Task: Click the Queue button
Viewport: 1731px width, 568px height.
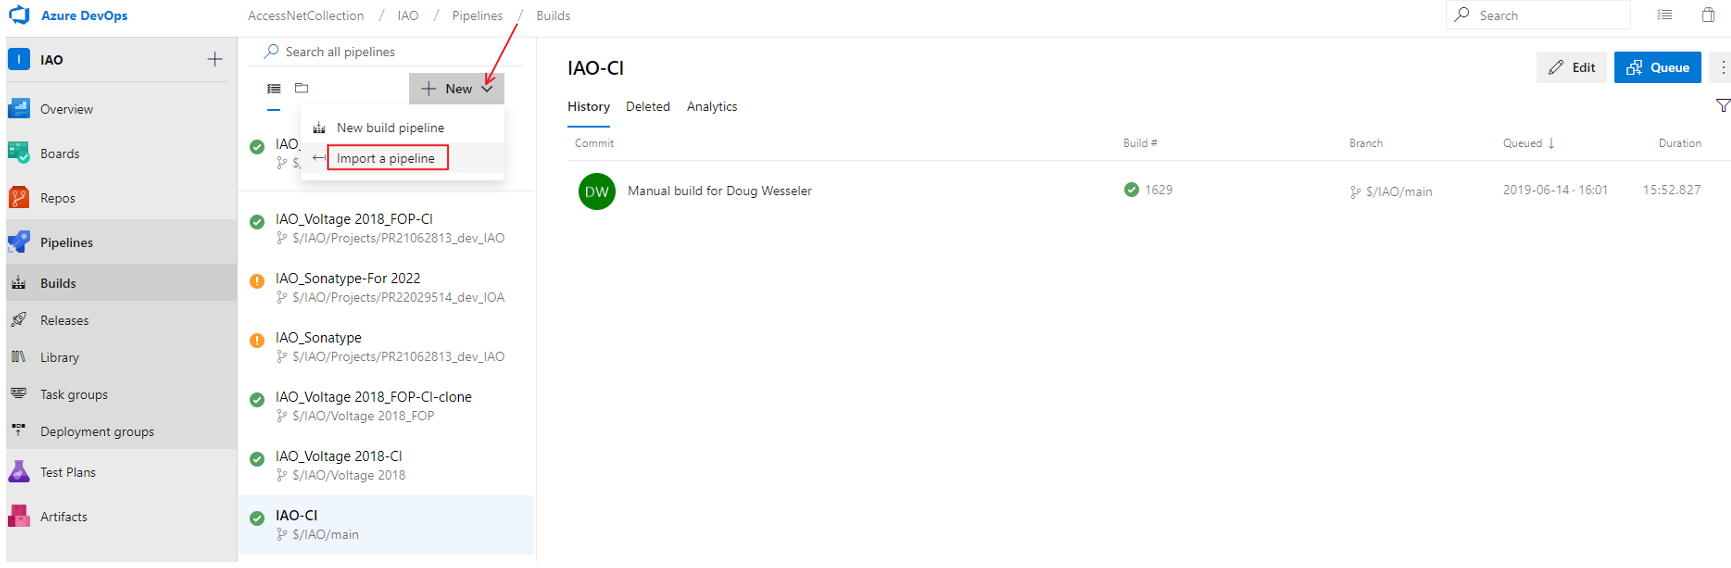Action: (x=1657, y=67)
